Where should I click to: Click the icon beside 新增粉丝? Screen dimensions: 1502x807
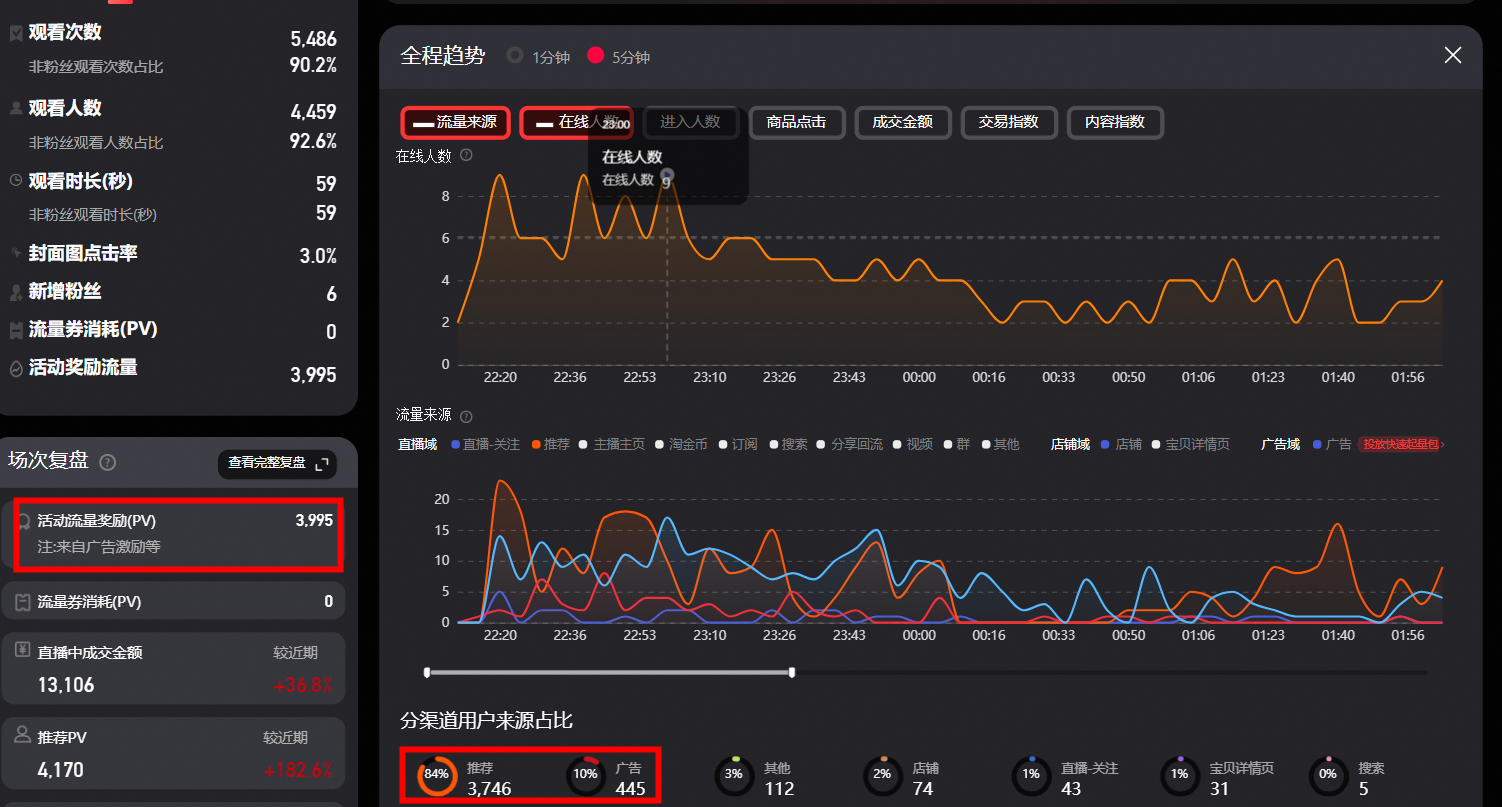pos(16,292)
